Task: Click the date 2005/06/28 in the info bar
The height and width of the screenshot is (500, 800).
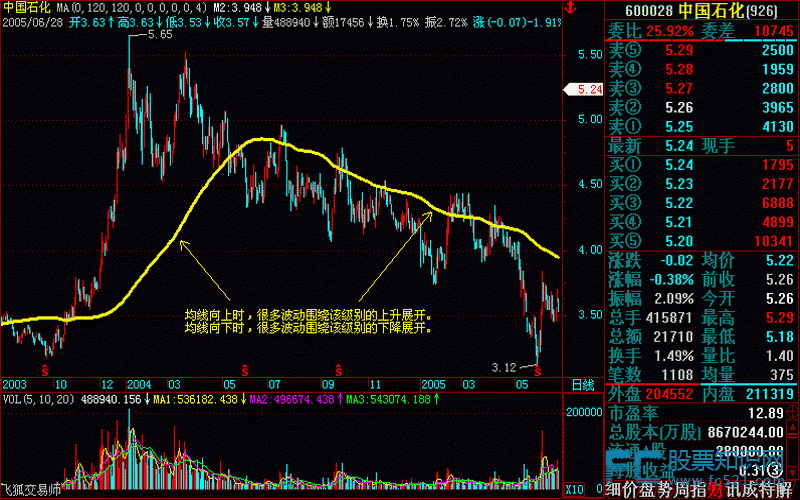Action: pyautogui.click(x=33, y=22)
